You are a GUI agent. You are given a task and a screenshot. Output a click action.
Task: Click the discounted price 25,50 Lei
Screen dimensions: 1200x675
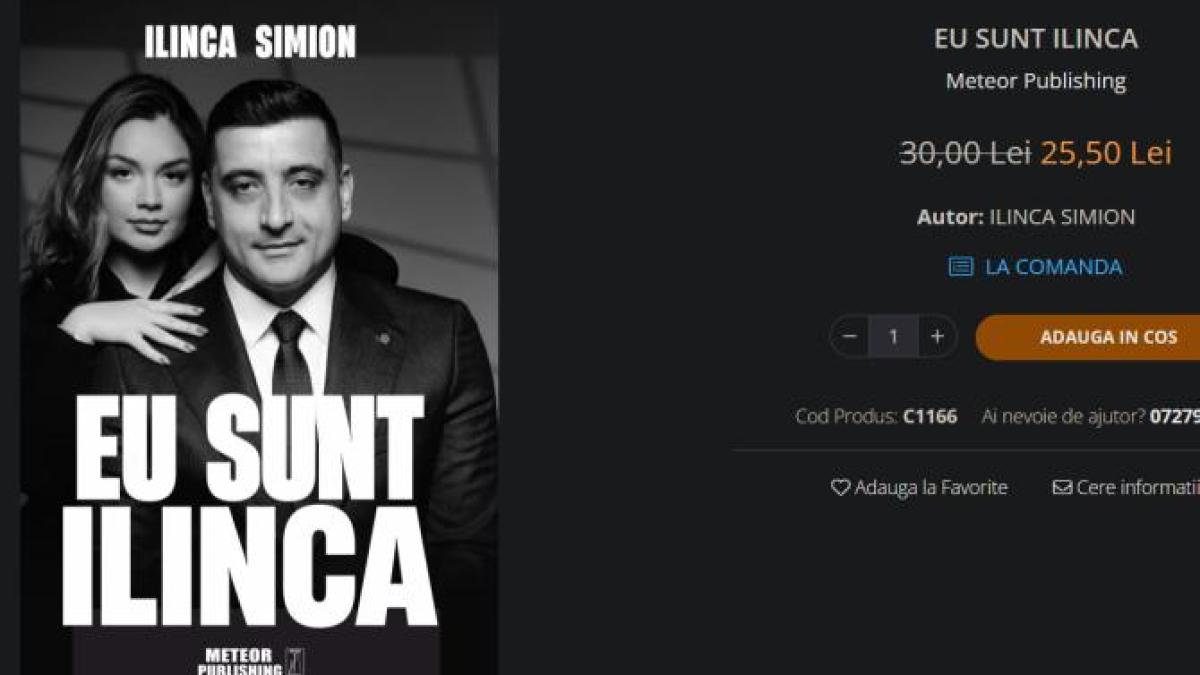click(1106, 153)
